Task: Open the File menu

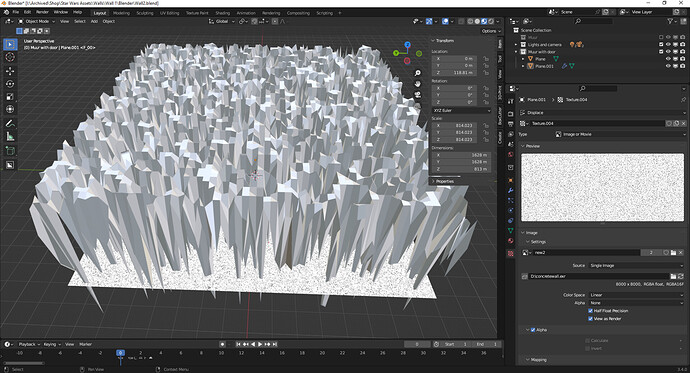Action: pos(16,12)
